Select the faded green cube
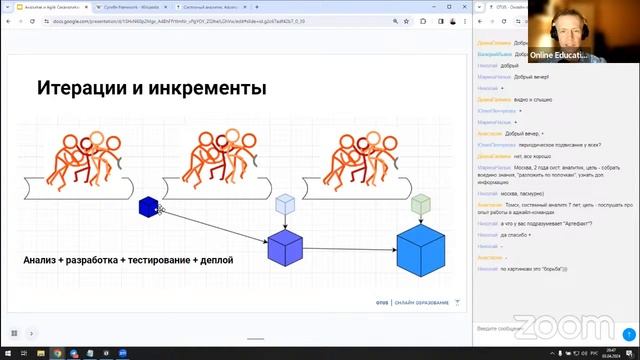This screenshot has width=640, height=360. coord(420,204)
